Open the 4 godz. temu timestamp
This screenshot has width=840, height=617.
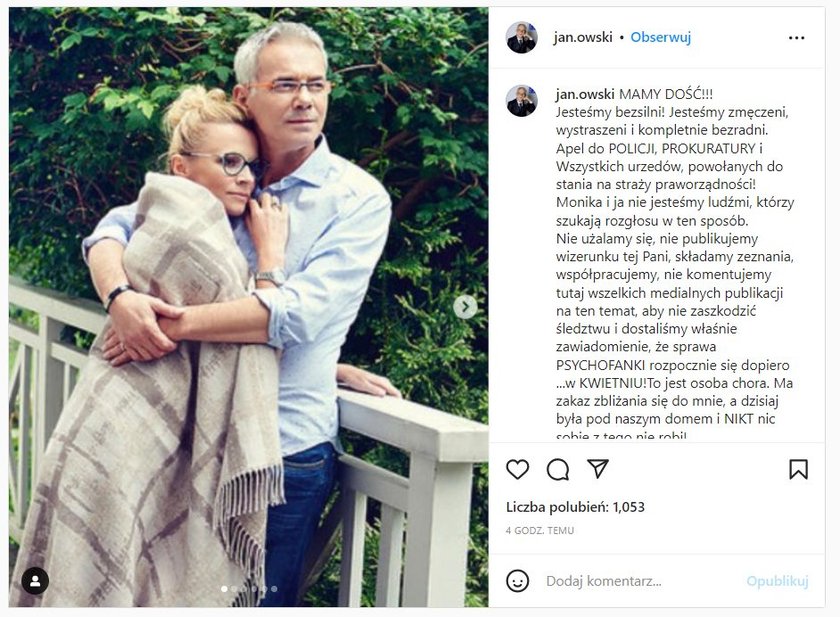pyautogui.click(x=540, y=530)
